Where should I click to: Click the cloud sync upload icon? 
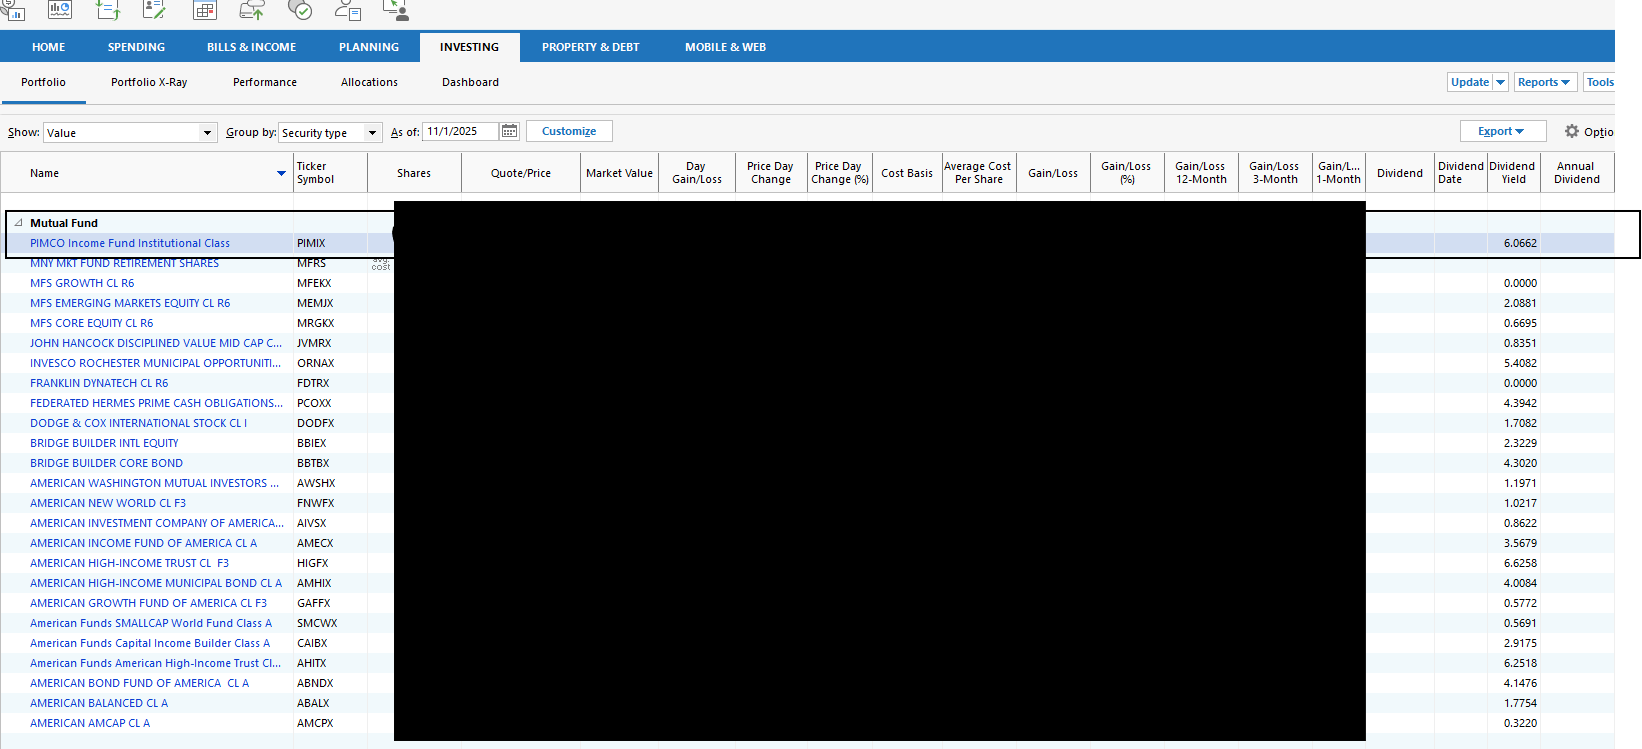252,10
